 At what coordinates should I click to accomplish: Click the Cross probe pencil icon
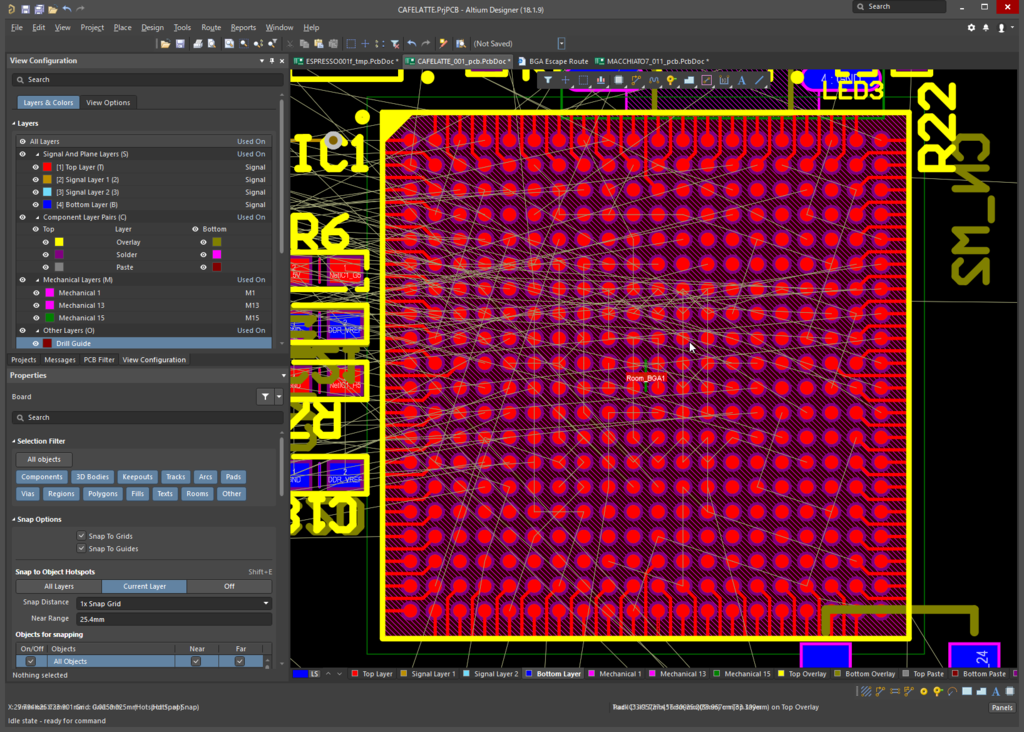click(x=443, y=44)
